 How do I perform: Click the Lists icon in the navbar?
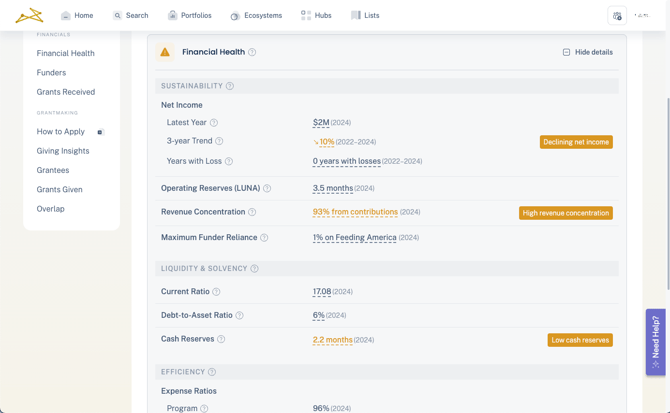[355, 15]
